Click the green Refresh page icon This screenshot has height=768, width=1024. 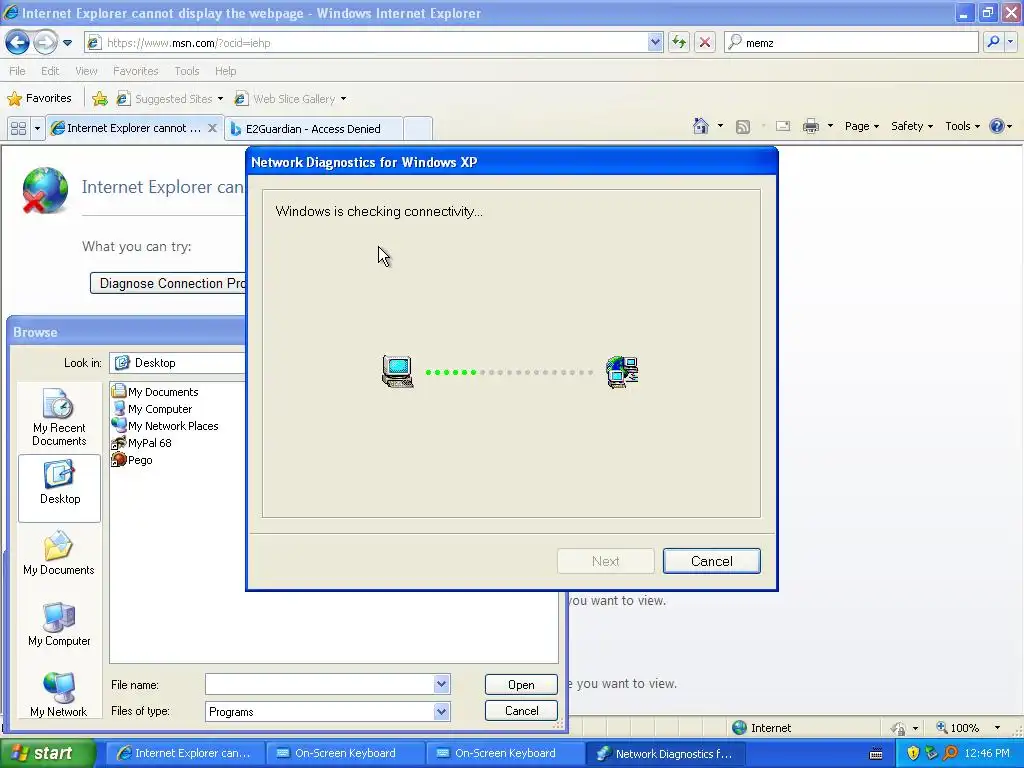pyautogui.click(x=679, y=43)
